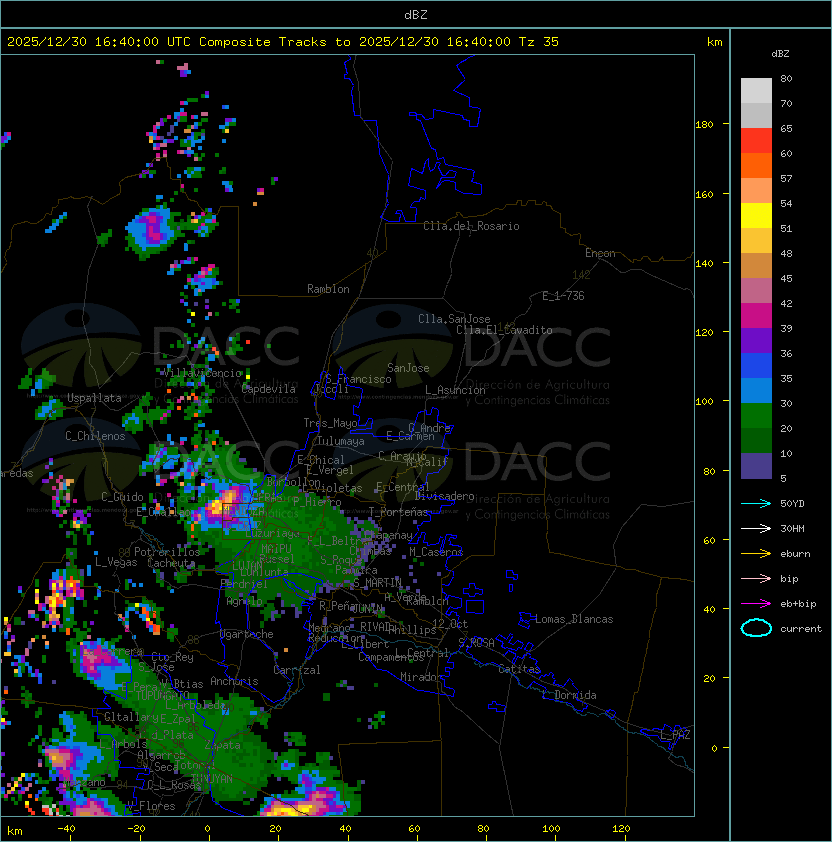Screen dimensions: 832x842
Task: Click the '100' tick on vertical km axis
Action: pyautogui.click(x=704, y=402)
